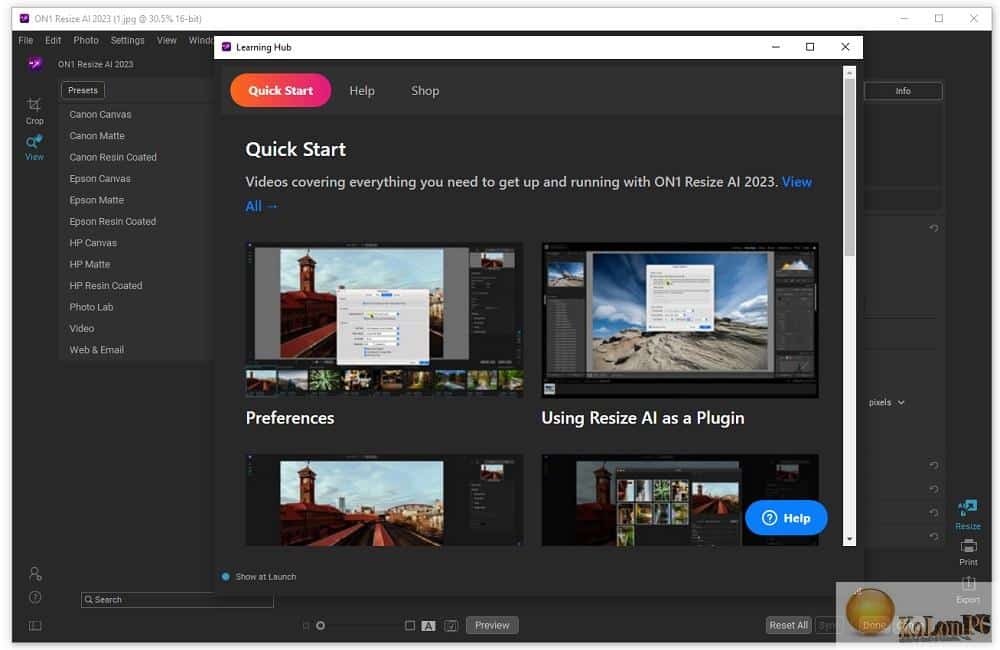Select the Crop tool
Viewport: 1000px width, 650px height.
click(34, 110)
